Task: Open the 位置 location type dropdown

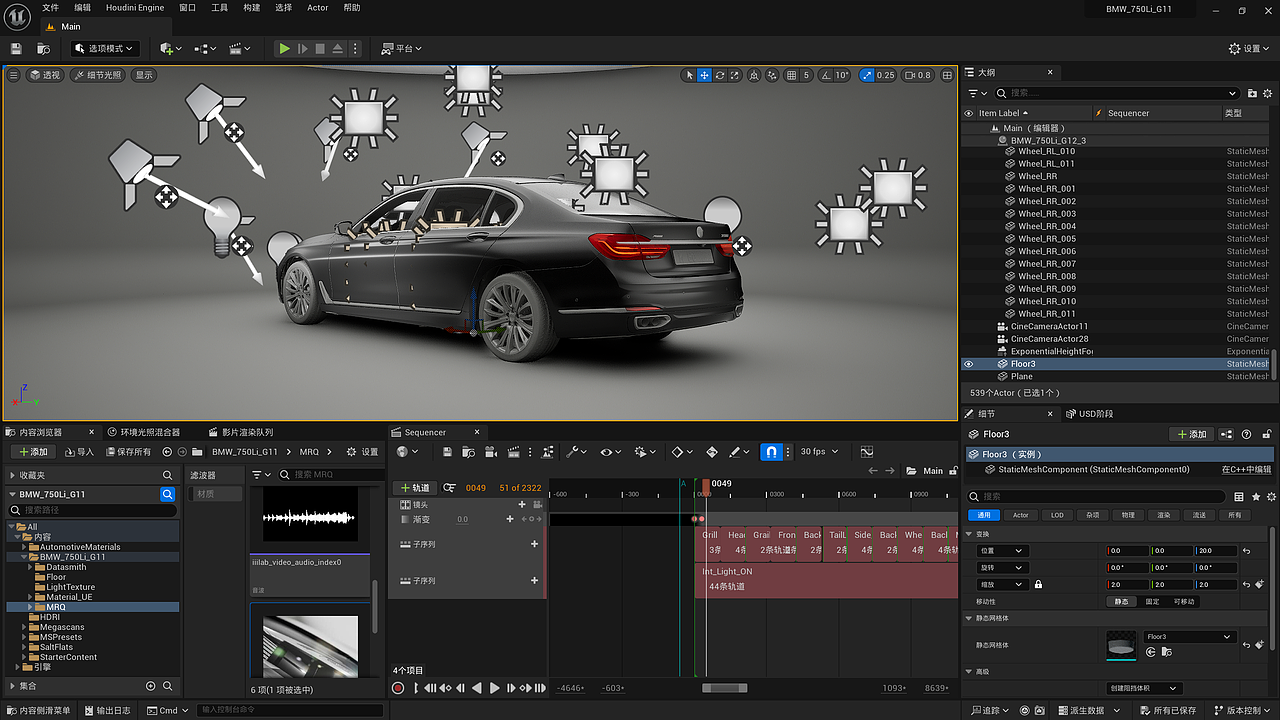Action: tap(1003, 551)
